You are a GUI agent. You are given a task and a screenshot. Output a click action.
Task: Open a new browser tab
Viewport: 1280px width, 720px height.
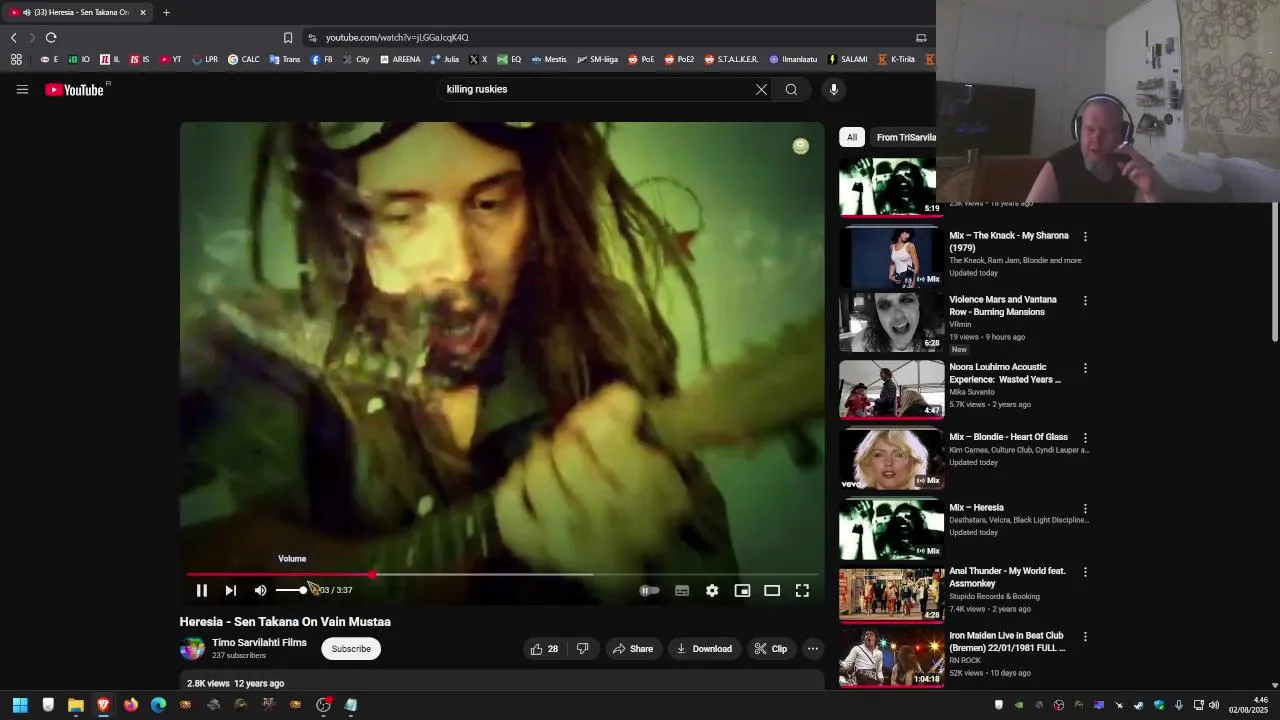166,12
